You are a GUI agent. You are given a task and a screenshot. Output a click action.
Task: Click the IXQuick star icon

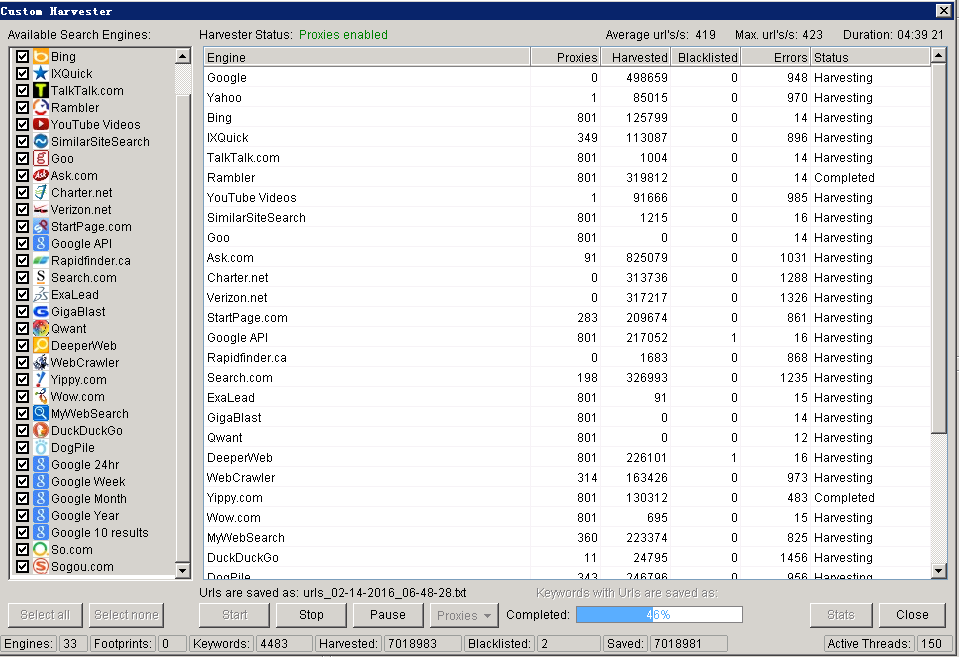[41, 73]
